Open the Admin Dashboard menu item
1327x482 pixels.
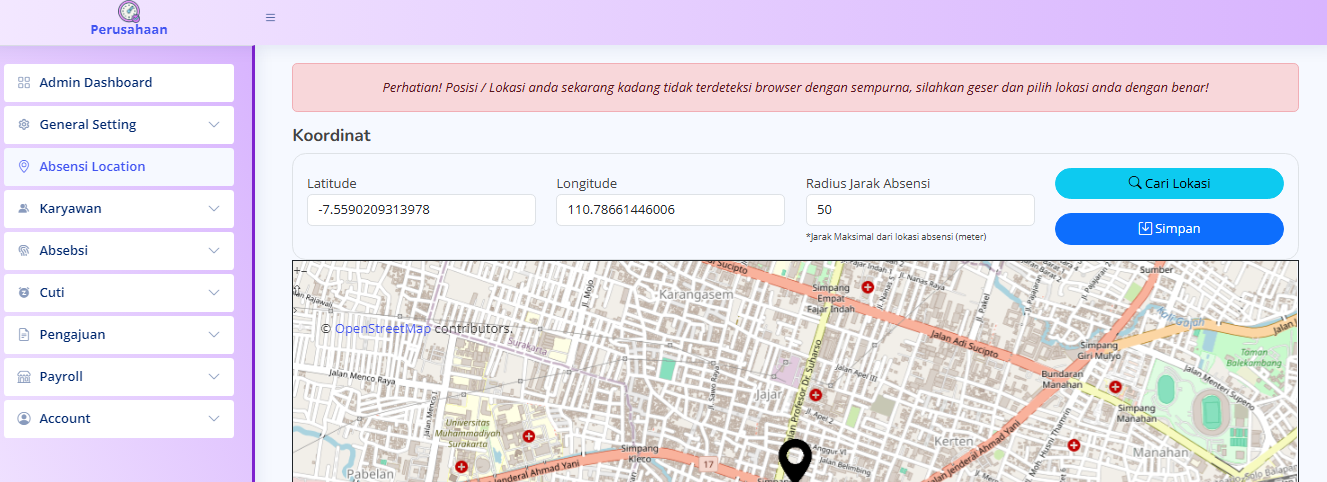tap(96, 83)
